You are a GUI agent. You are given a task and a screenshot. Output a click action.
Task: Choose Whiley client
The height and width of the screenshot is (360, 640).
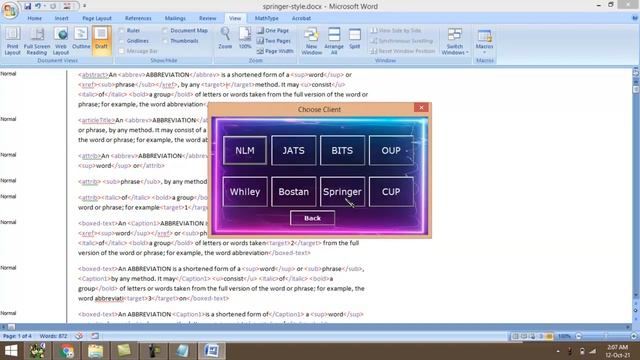pos(245,192)
